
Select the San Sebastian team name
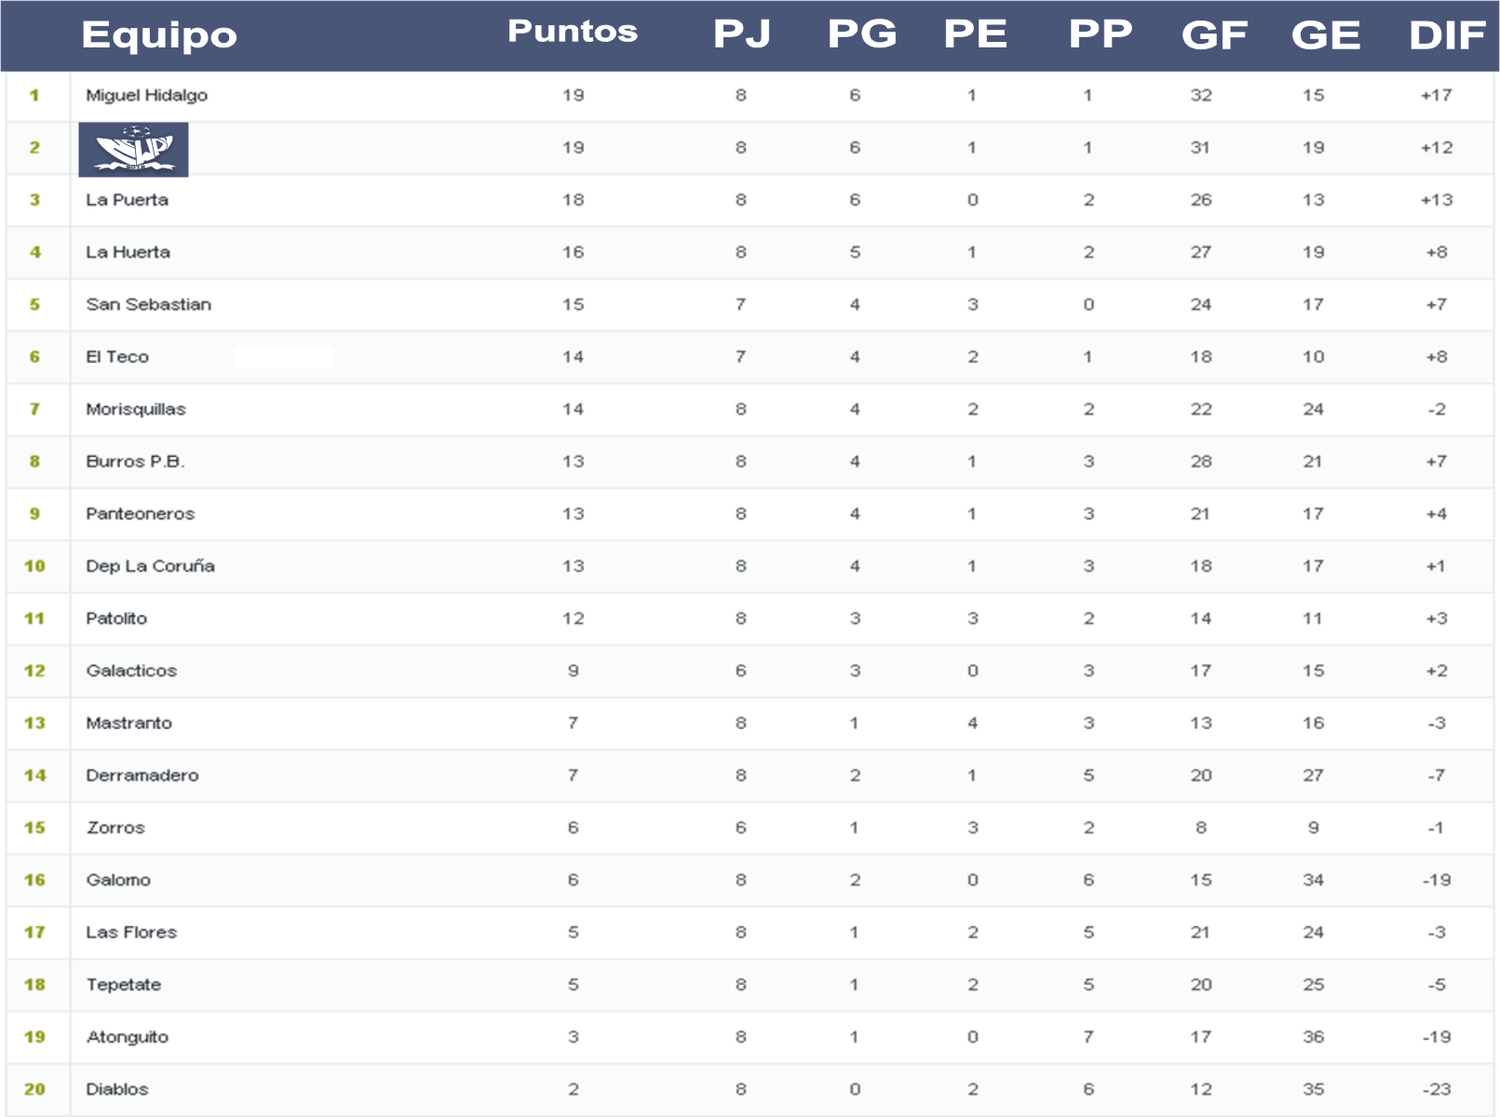click(x=148, y=304)
